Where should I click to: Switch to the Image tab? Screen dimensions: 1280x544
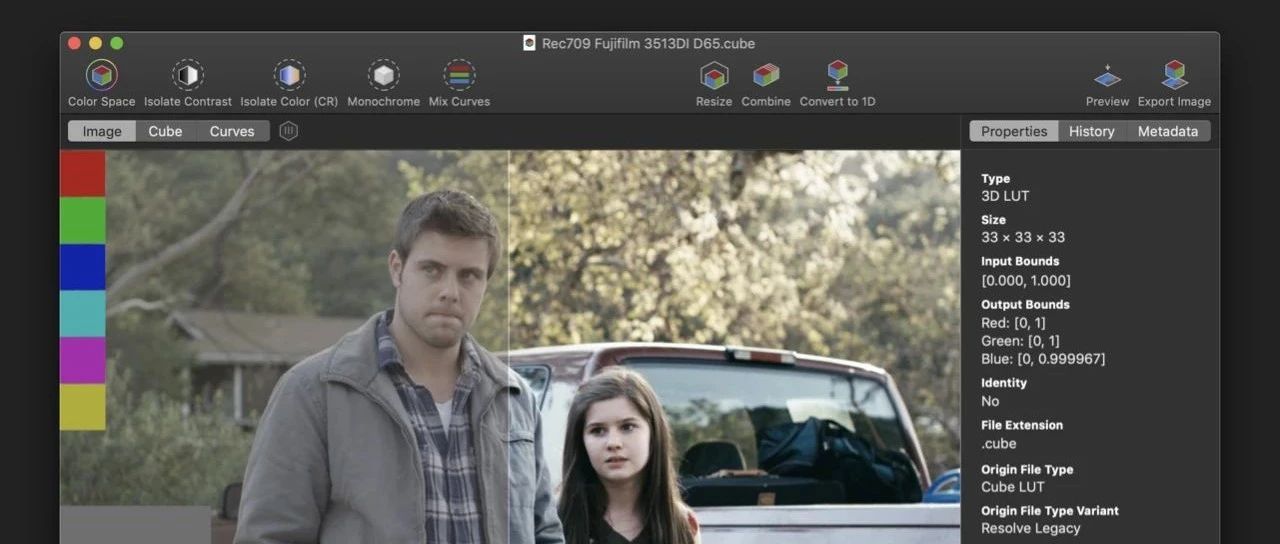click(102, 131)
